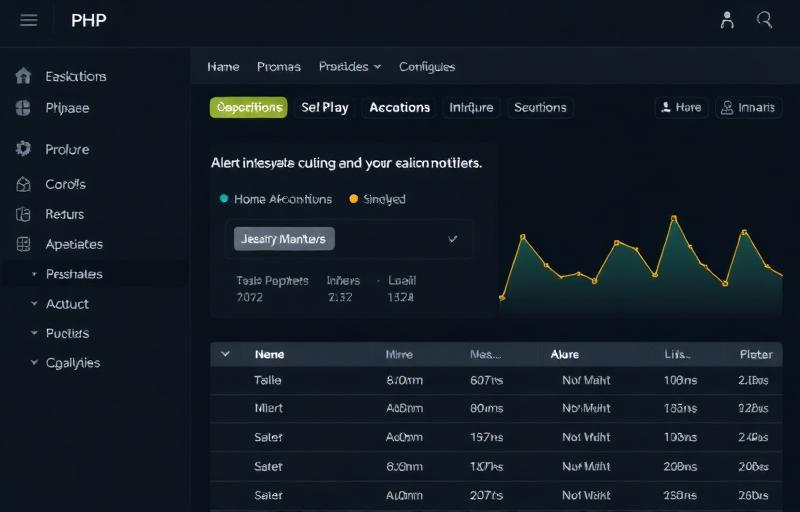Click the gear icon beside Prolure
The width and height of the screenshot is (800, 512).
pos(24,149)
